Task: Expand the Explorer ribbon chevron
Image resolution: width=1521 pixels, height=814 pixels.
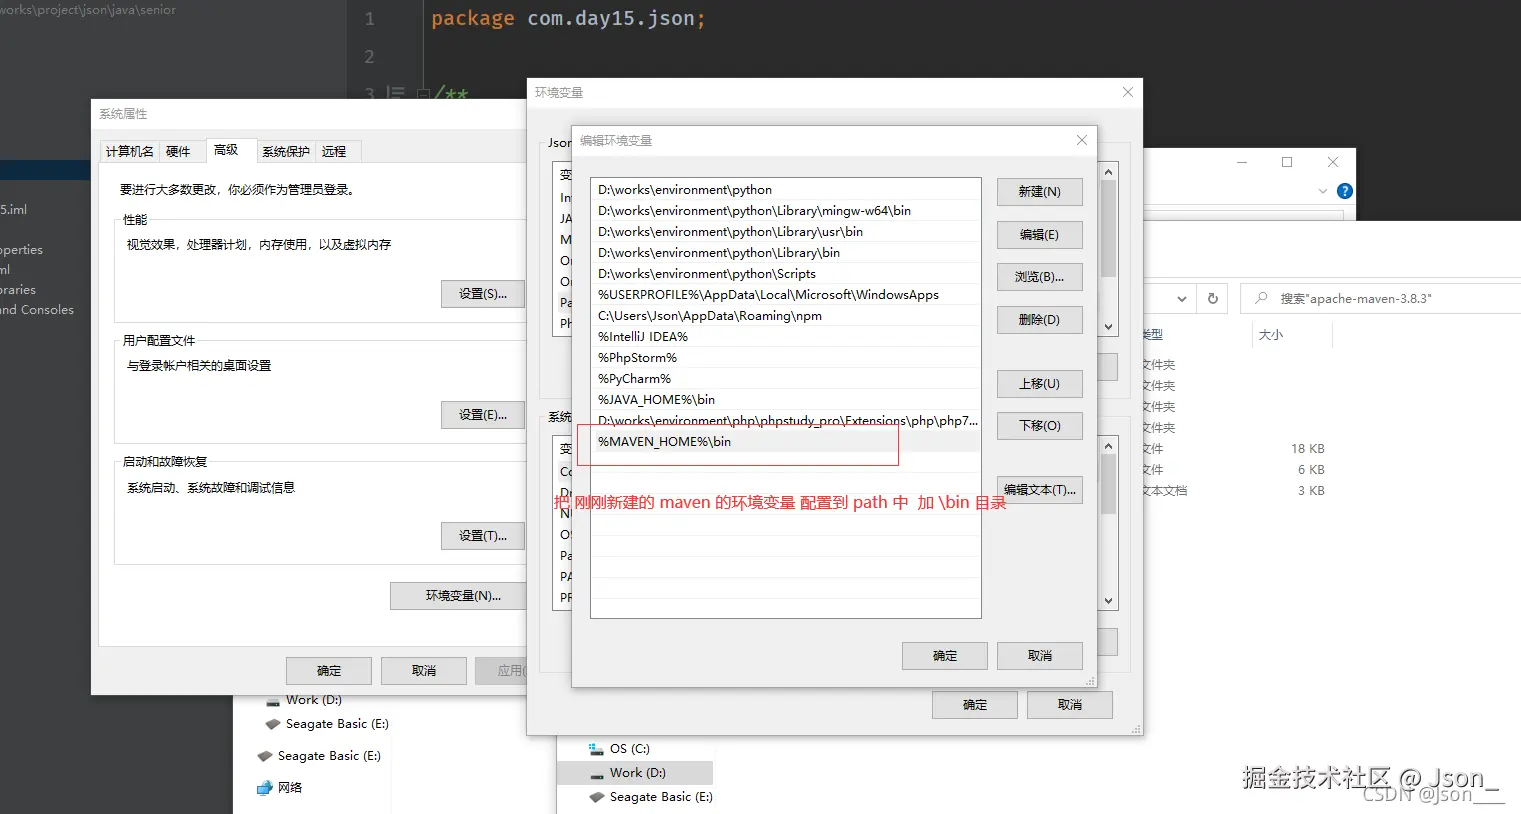Action: (1323, 191)
